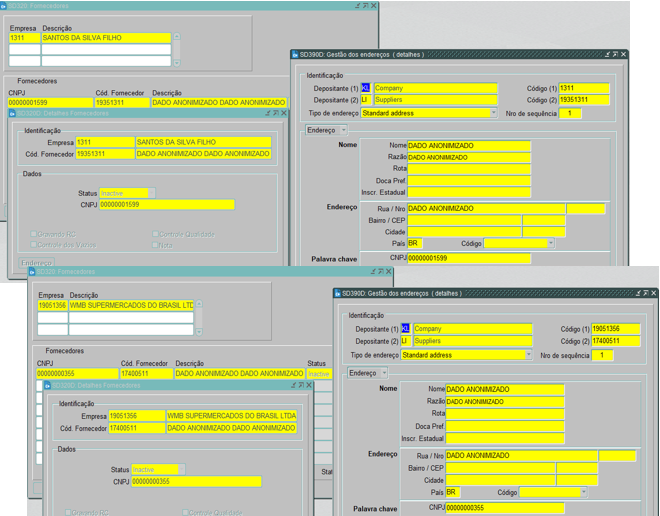The width and height of the screenshot is (660, 516).
Task: Click title icon of SD390D window with Código 19051356
Action: tap(338, 294)
